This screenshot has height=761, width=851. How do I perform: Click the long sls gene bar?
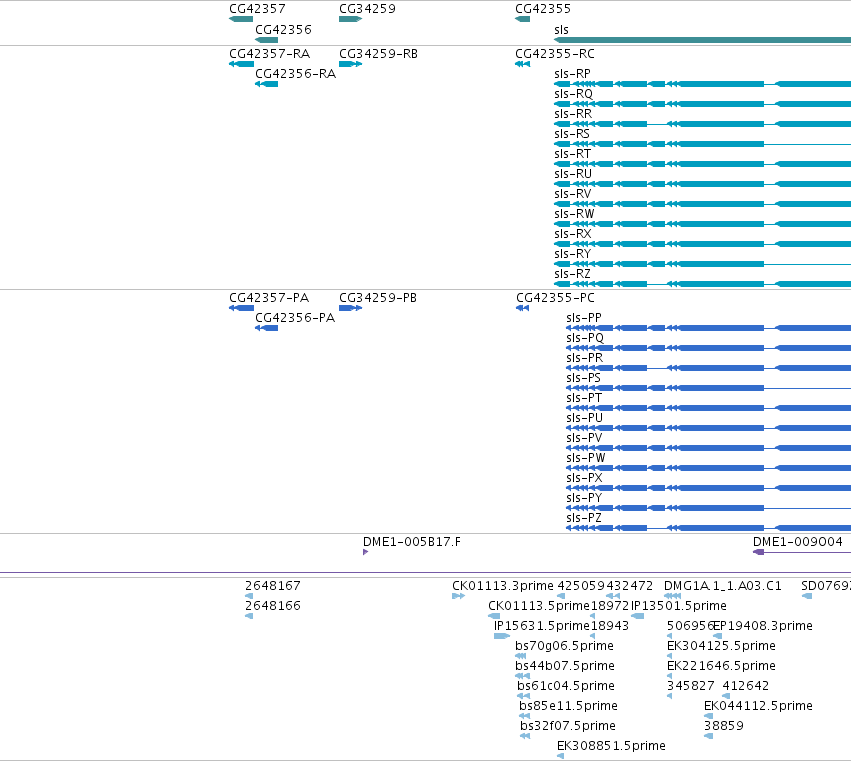click(x=702, y=40)
